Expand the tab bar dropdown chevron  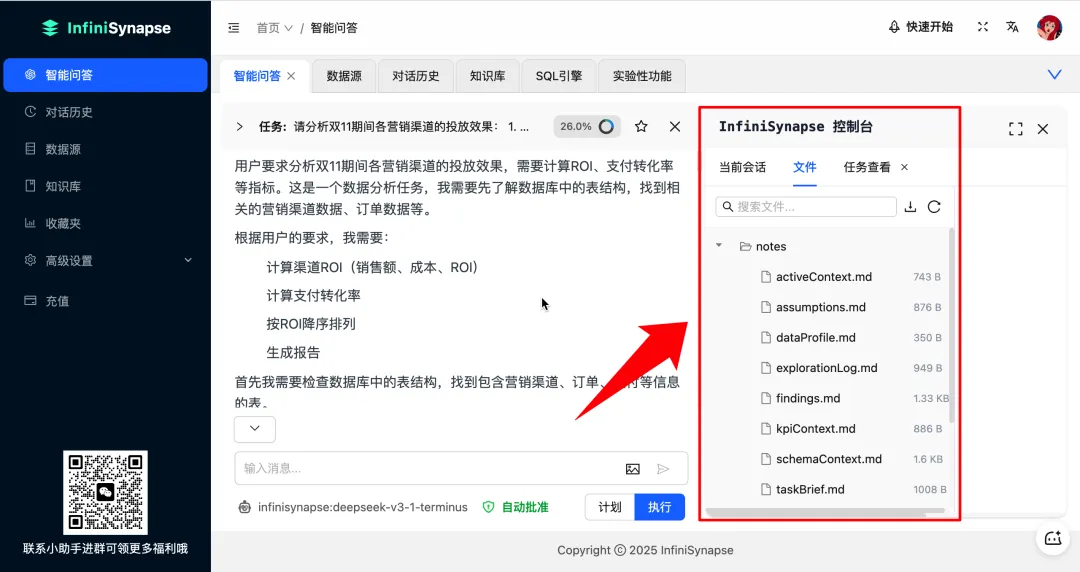1054,74
